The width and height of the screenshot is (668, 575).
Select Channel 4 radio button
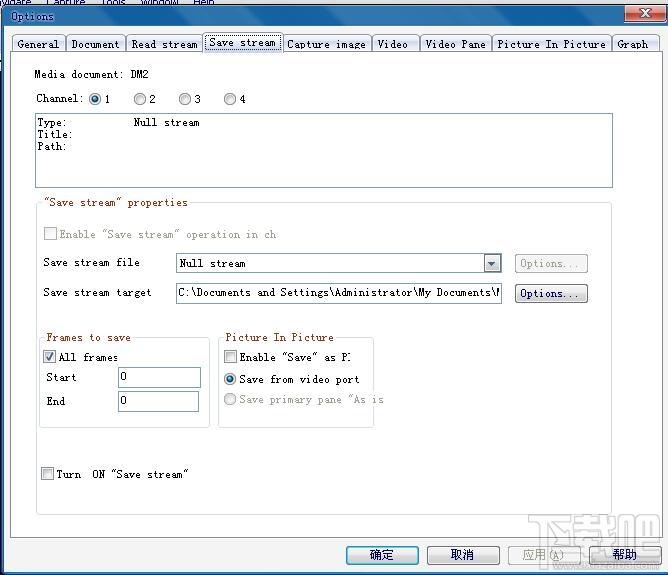[230, 99]
